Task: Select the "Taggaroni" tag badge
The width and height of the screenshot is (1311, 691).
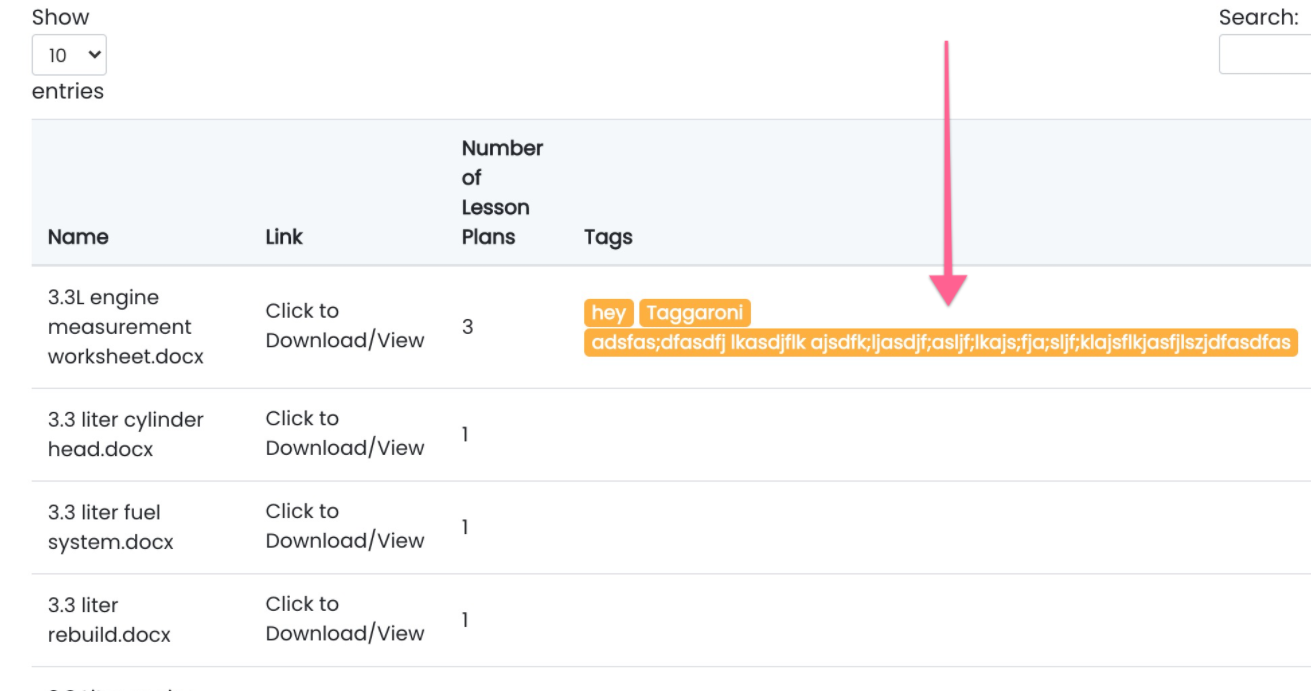Action: 694,313
